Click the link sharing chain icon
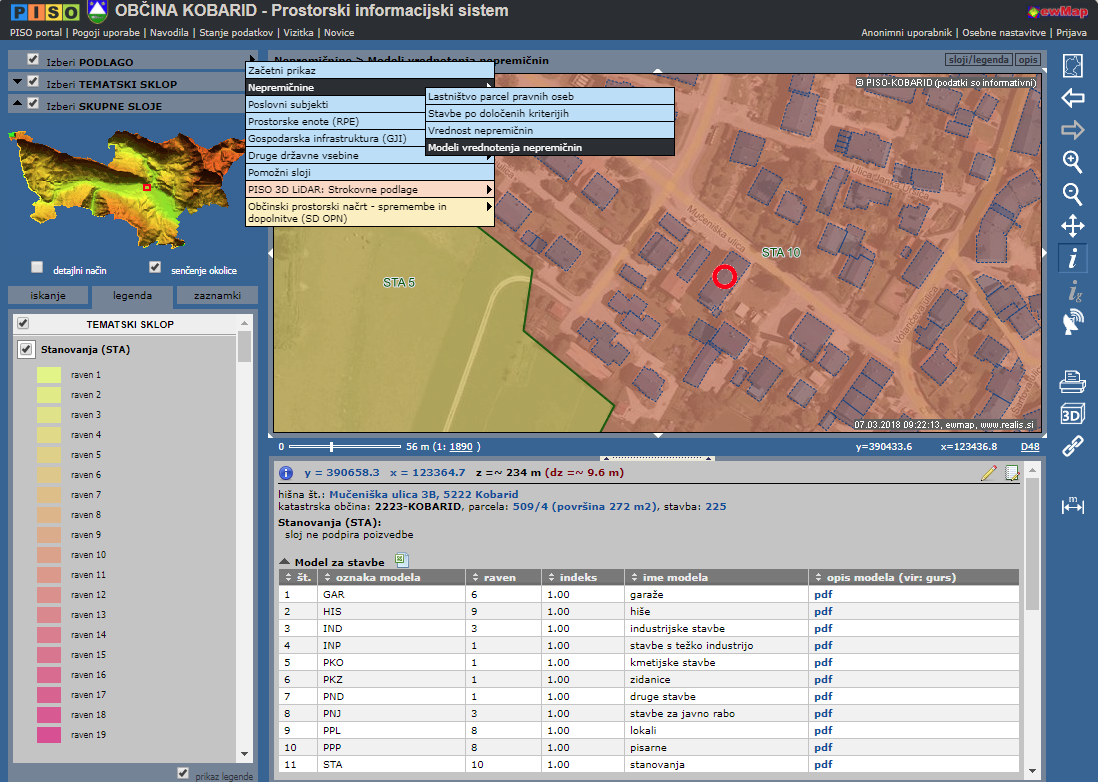Screen dimensions: 1098x782 point(1072,446)
